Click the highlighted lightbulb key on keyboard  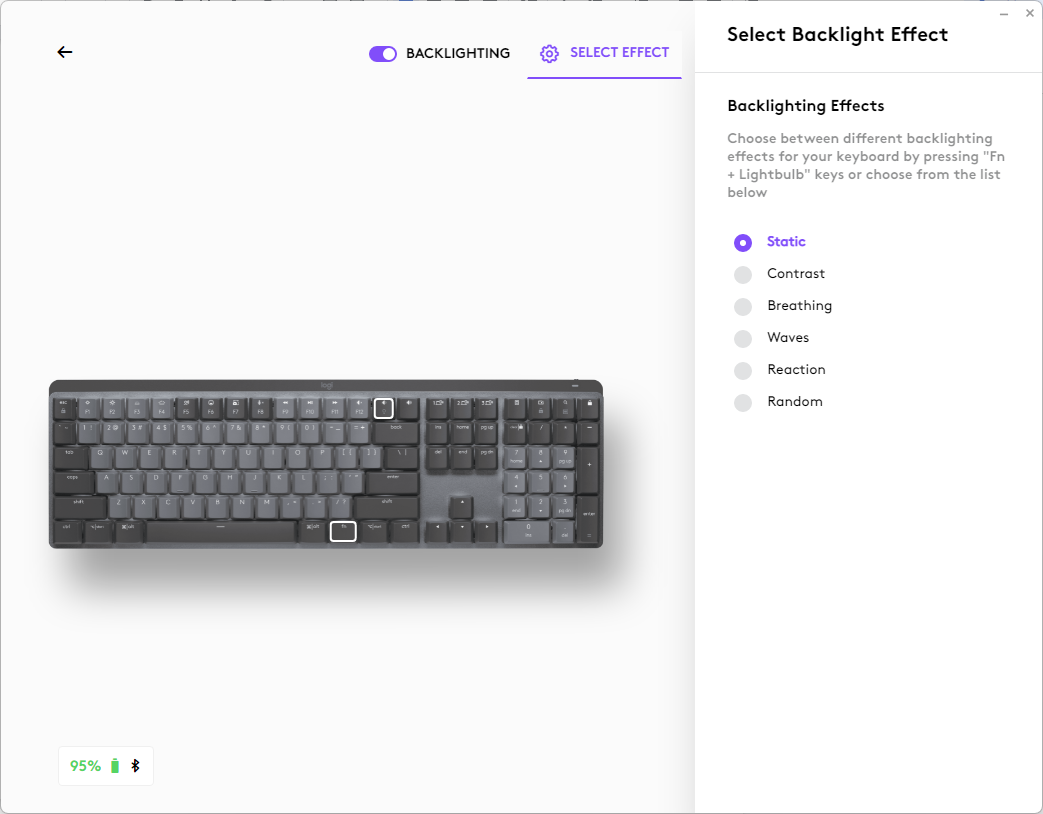[384, 408]
